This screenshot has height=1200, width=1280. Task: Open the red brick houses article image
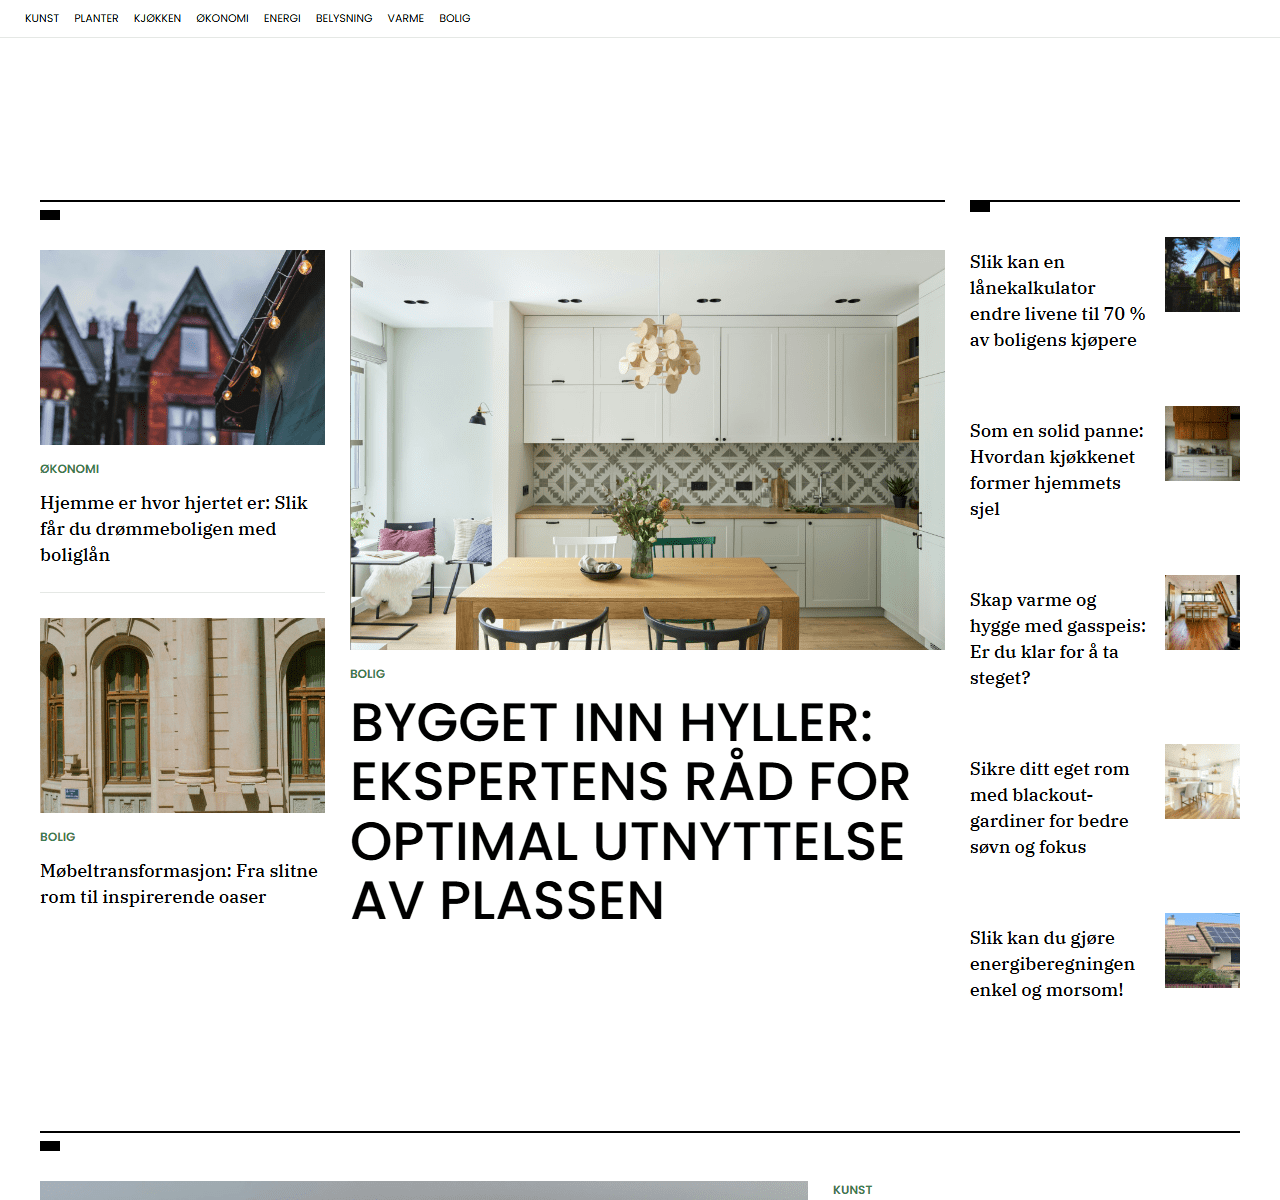(x=182, y=347)
